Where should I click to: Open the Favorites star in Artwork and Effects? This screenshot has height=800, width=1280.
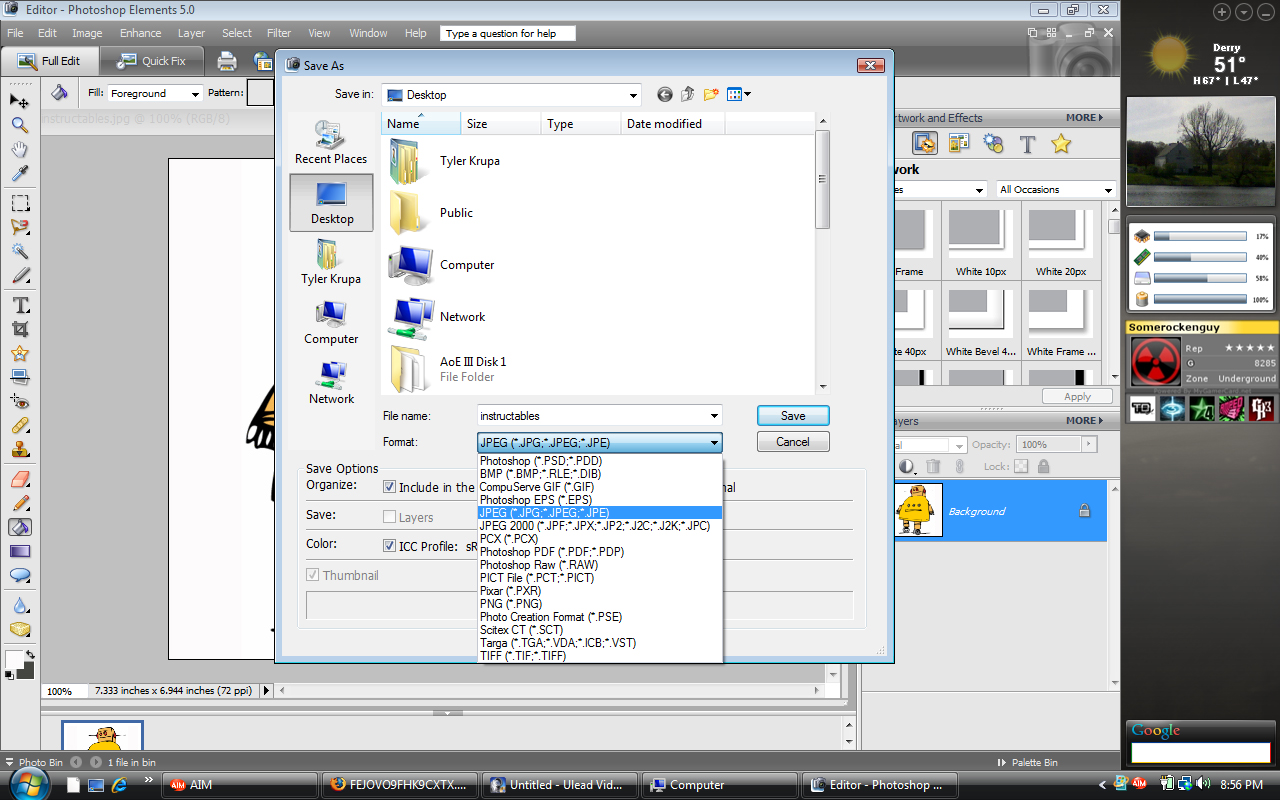pos(1061,144)
